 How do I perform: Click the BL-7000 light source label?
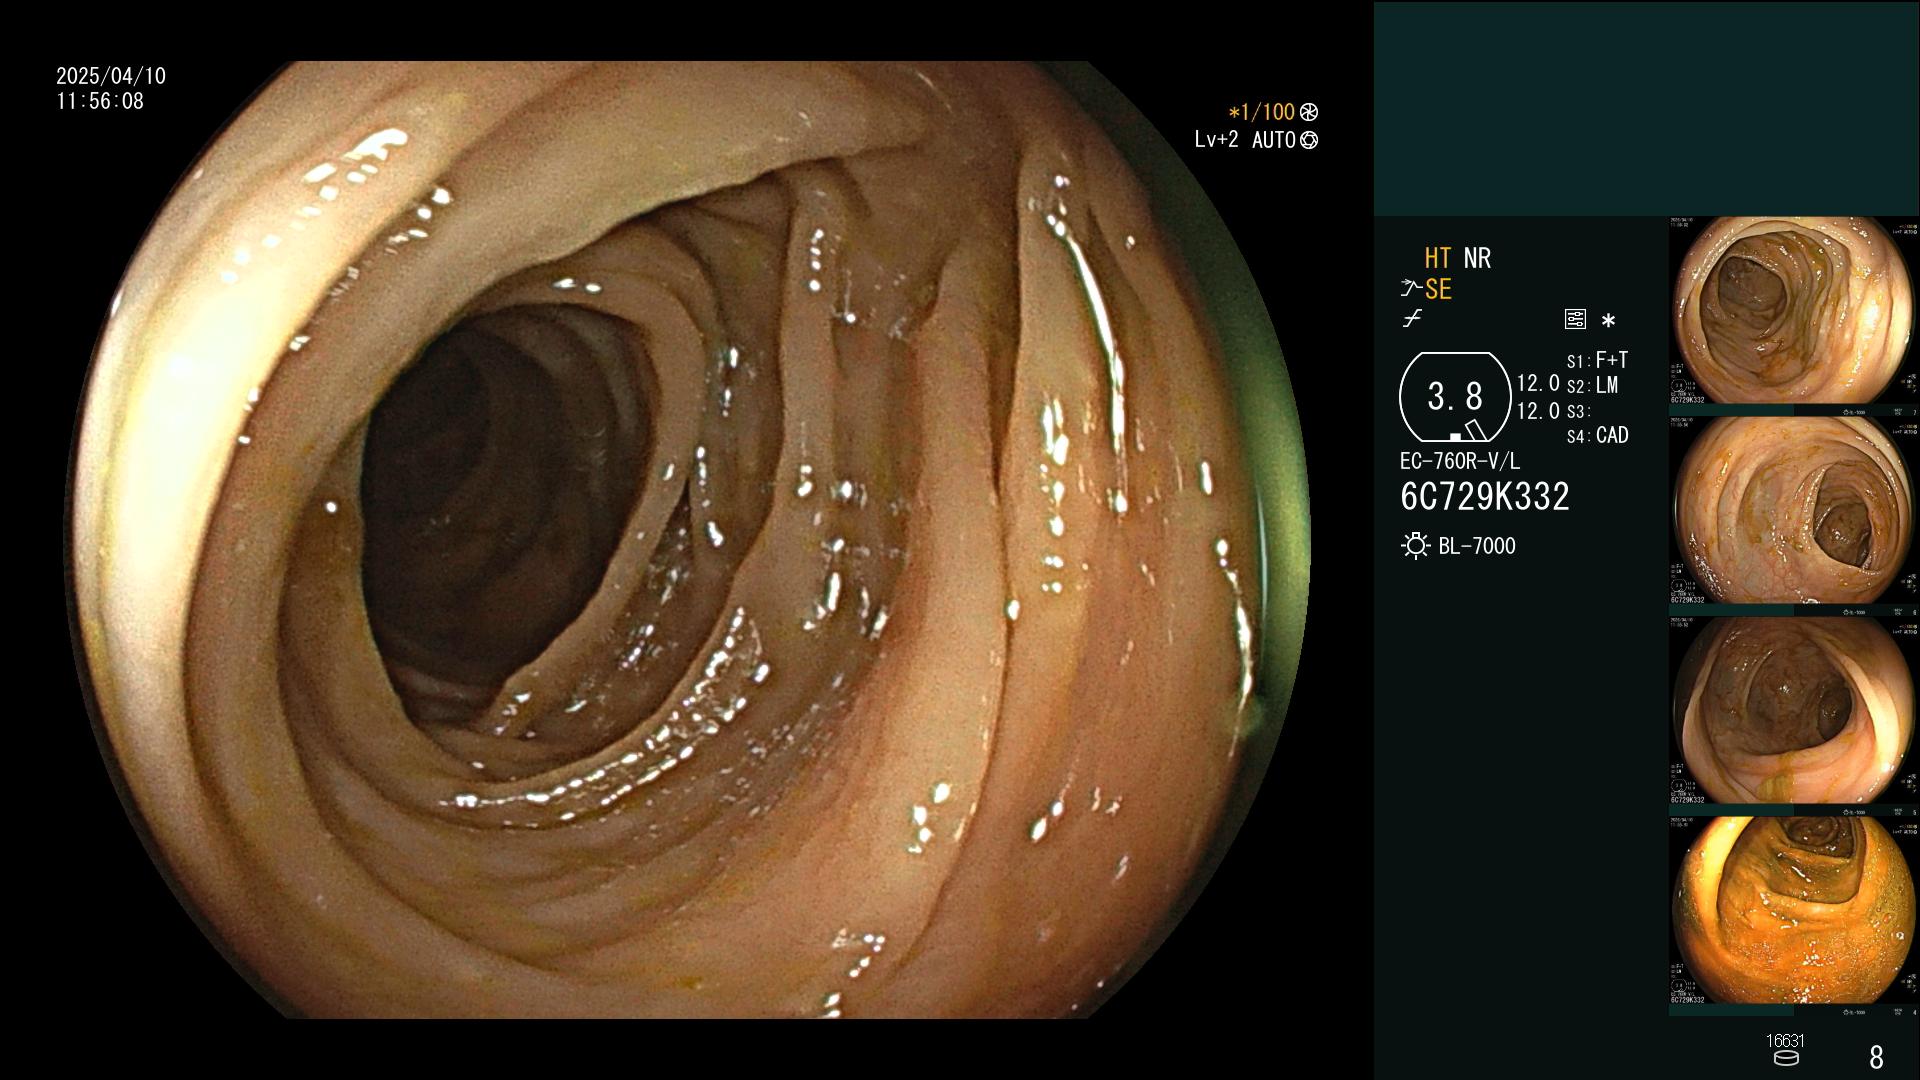[x=1477, y=546]
